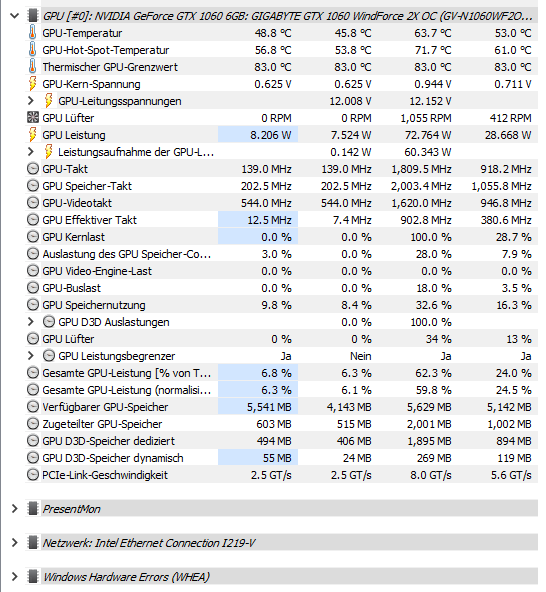
Task: Click the PresentMon chip icon
Action: (x=33, y=509)
